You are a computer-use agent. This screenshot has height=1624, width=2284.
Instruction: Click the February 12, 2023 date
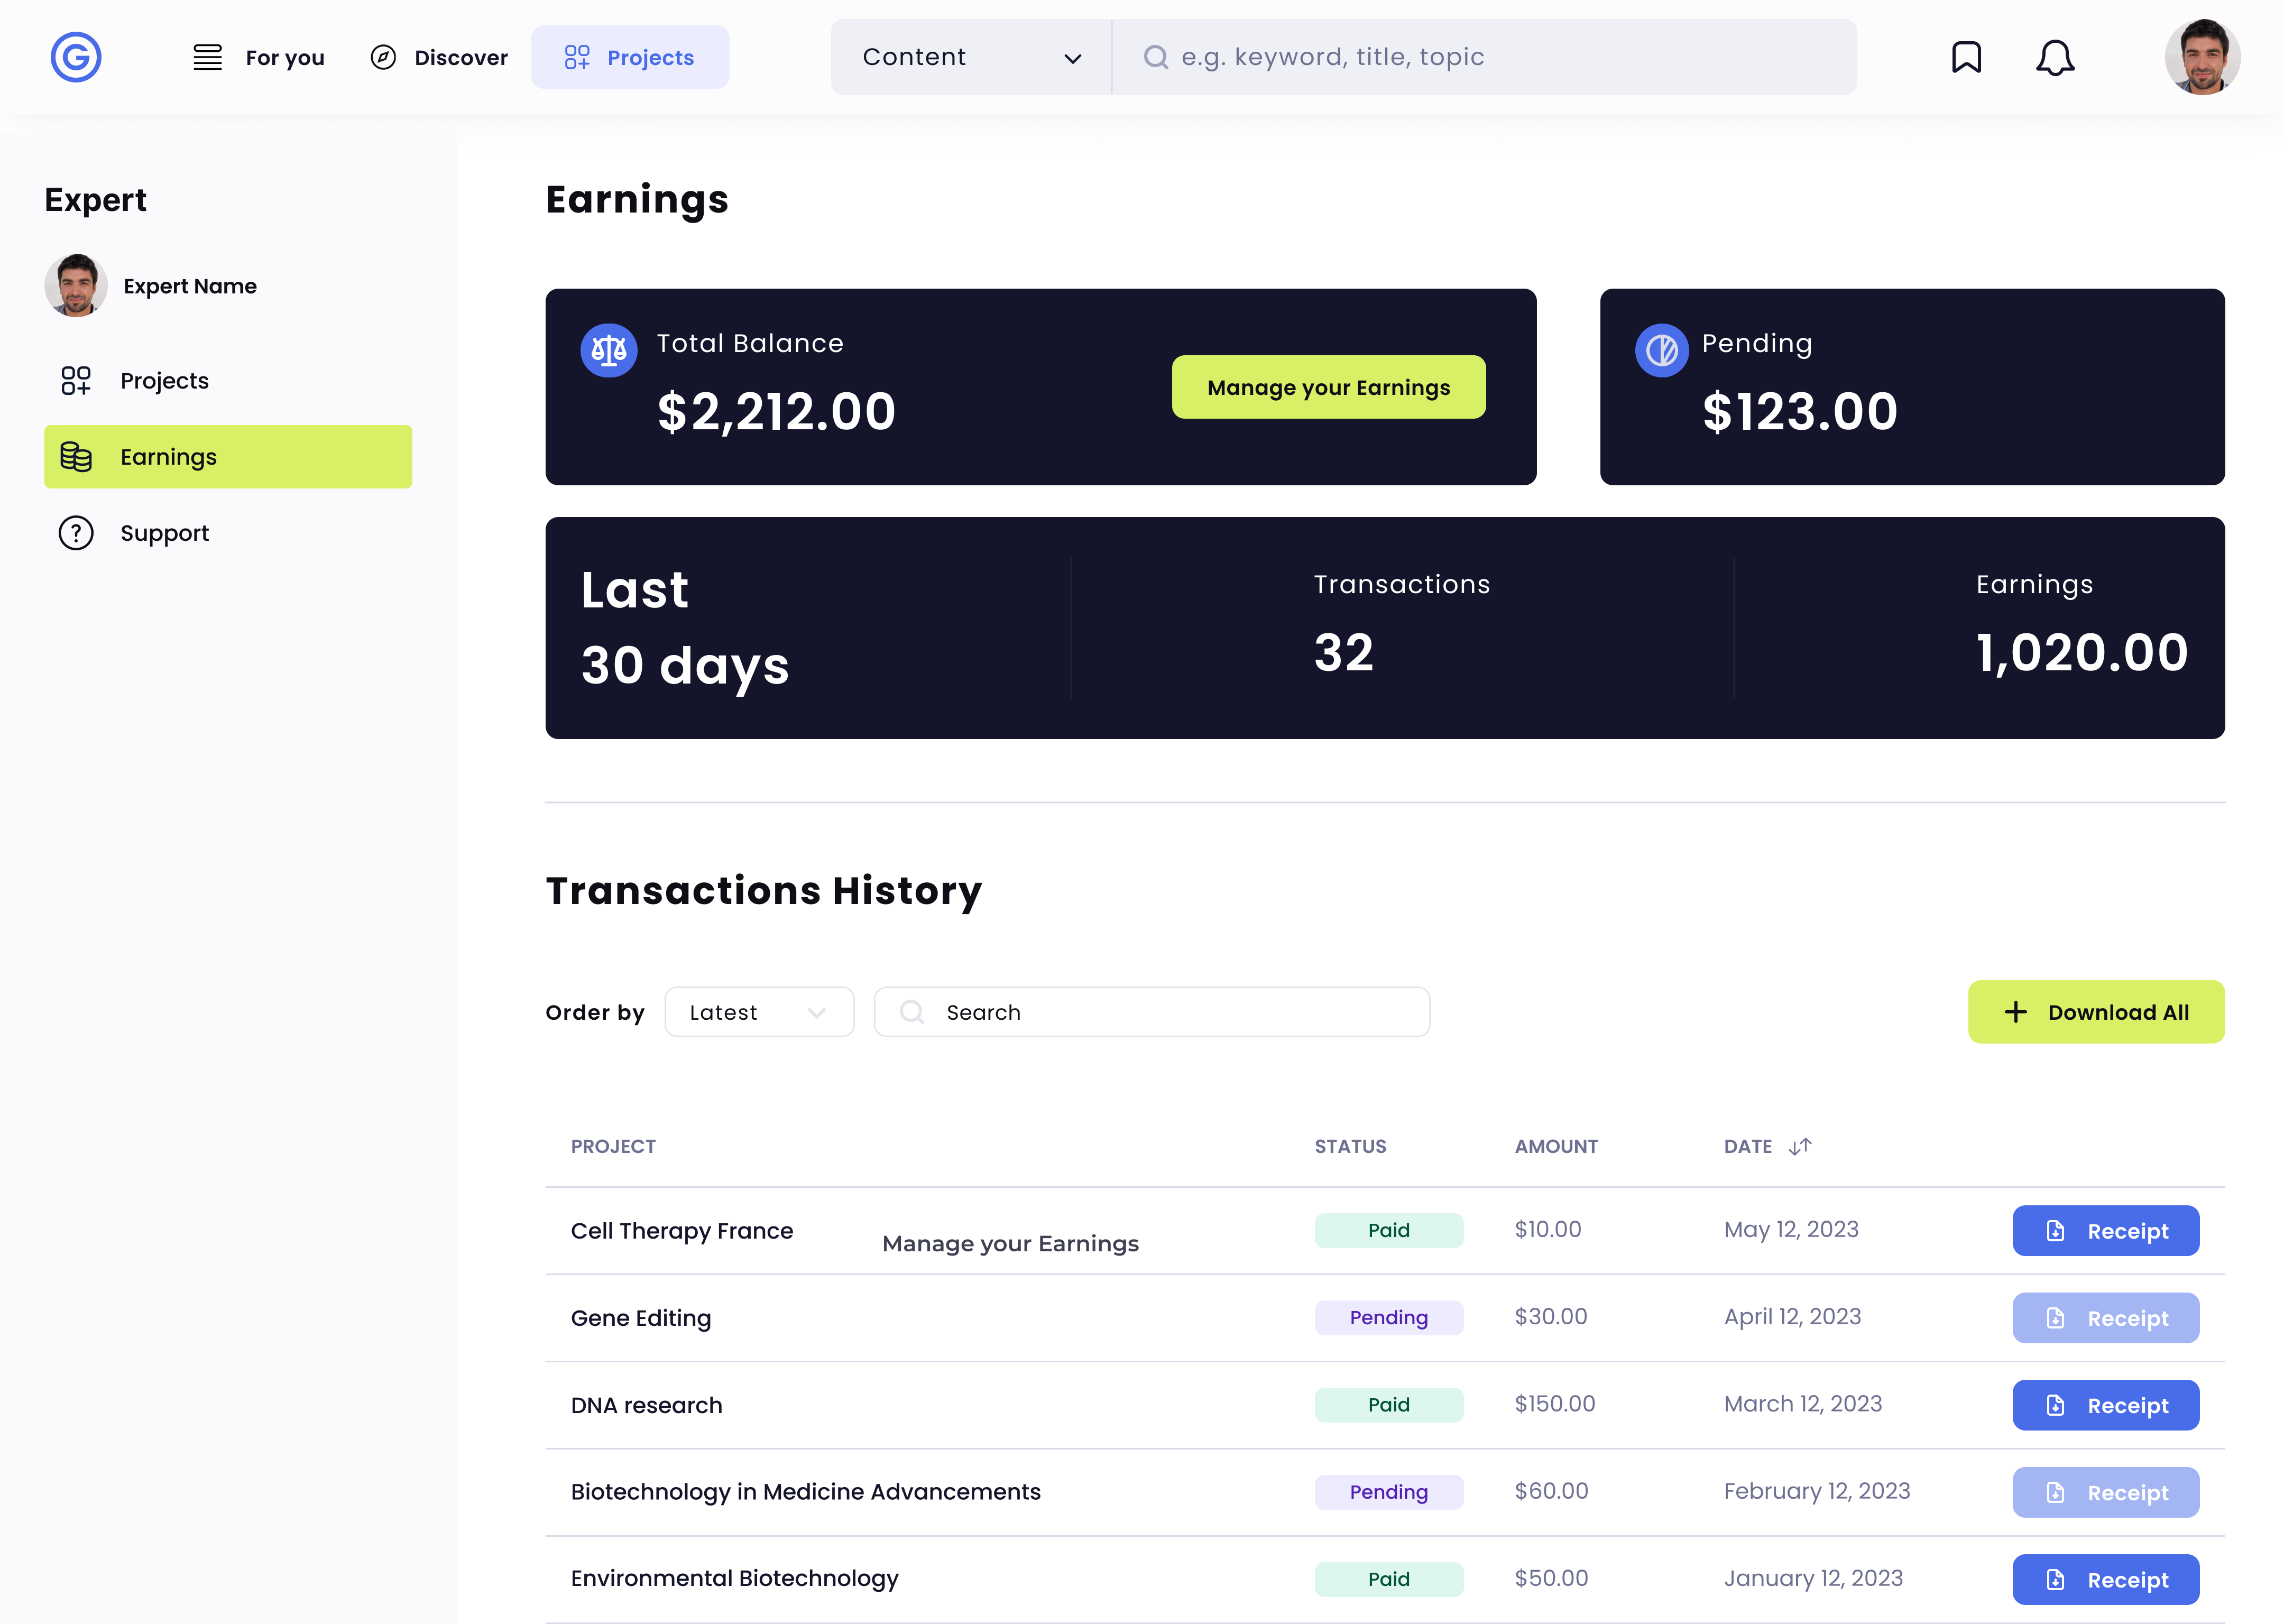(x=1817, y=1491)
